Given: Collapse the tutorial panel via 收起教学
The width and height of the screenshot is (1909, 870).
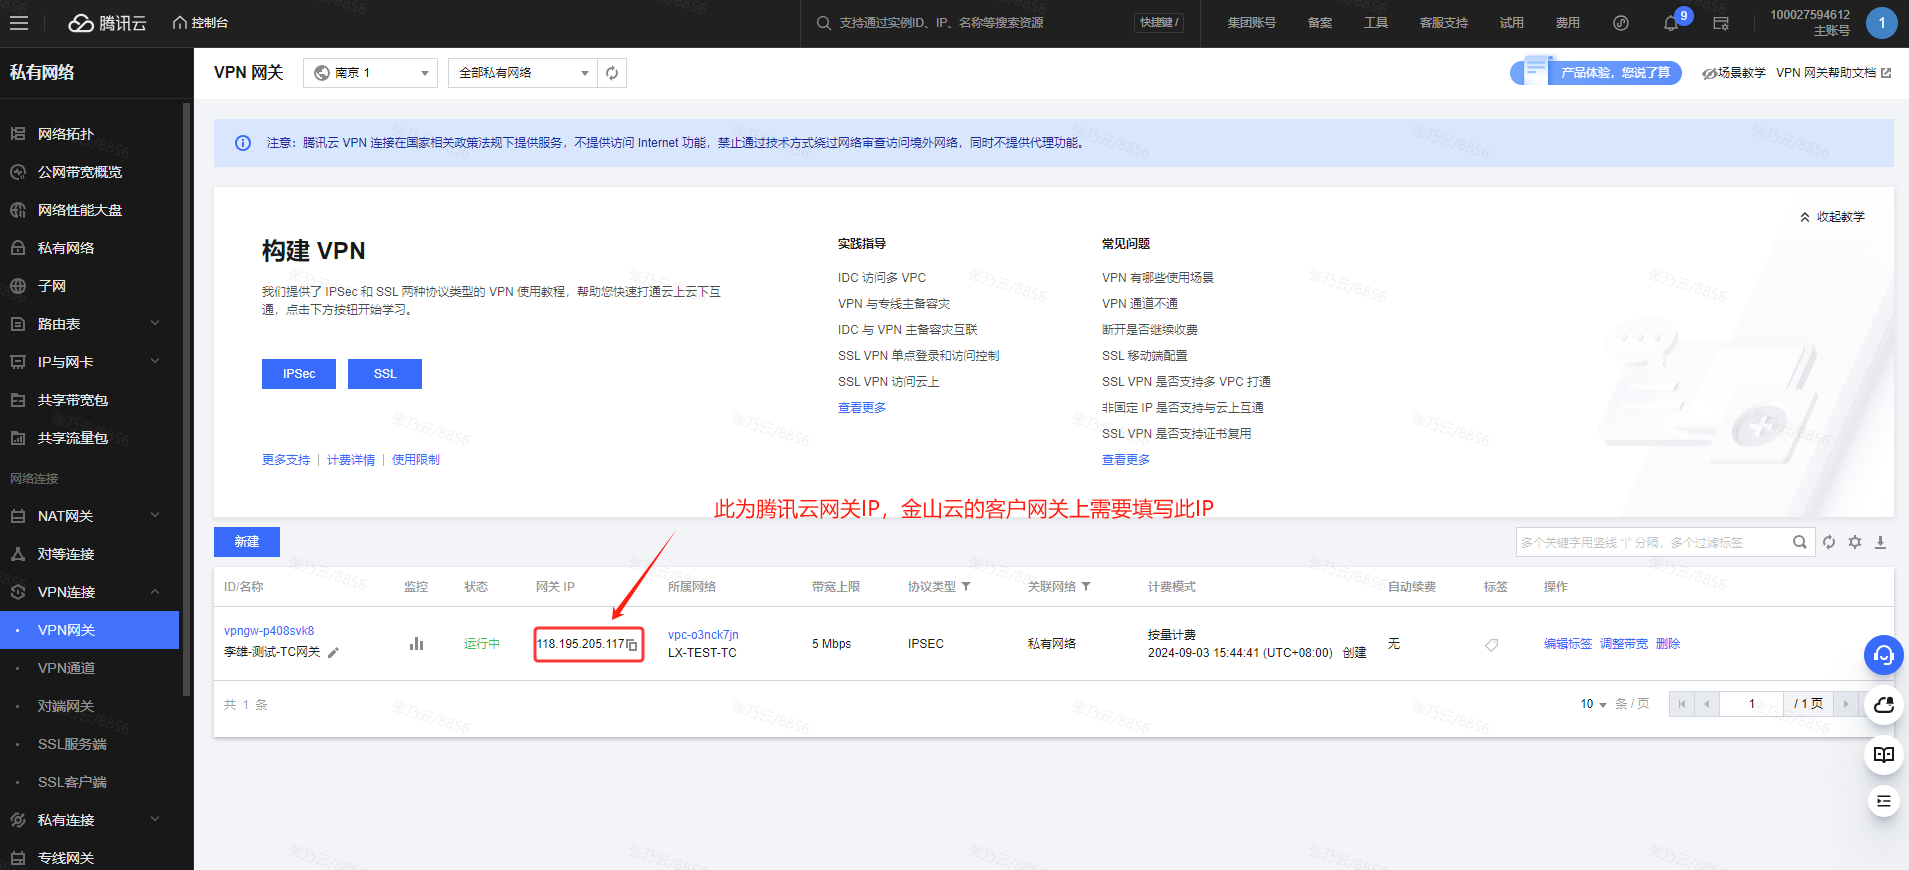Looking at the screenshot, I should point(1832,217).
